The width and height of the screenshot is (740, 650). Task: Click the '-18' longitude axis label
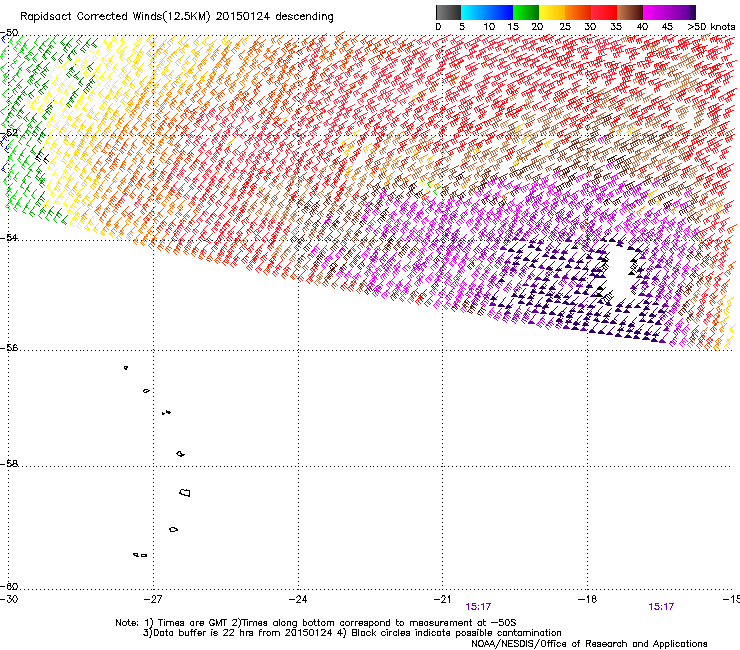pos(587,599)
